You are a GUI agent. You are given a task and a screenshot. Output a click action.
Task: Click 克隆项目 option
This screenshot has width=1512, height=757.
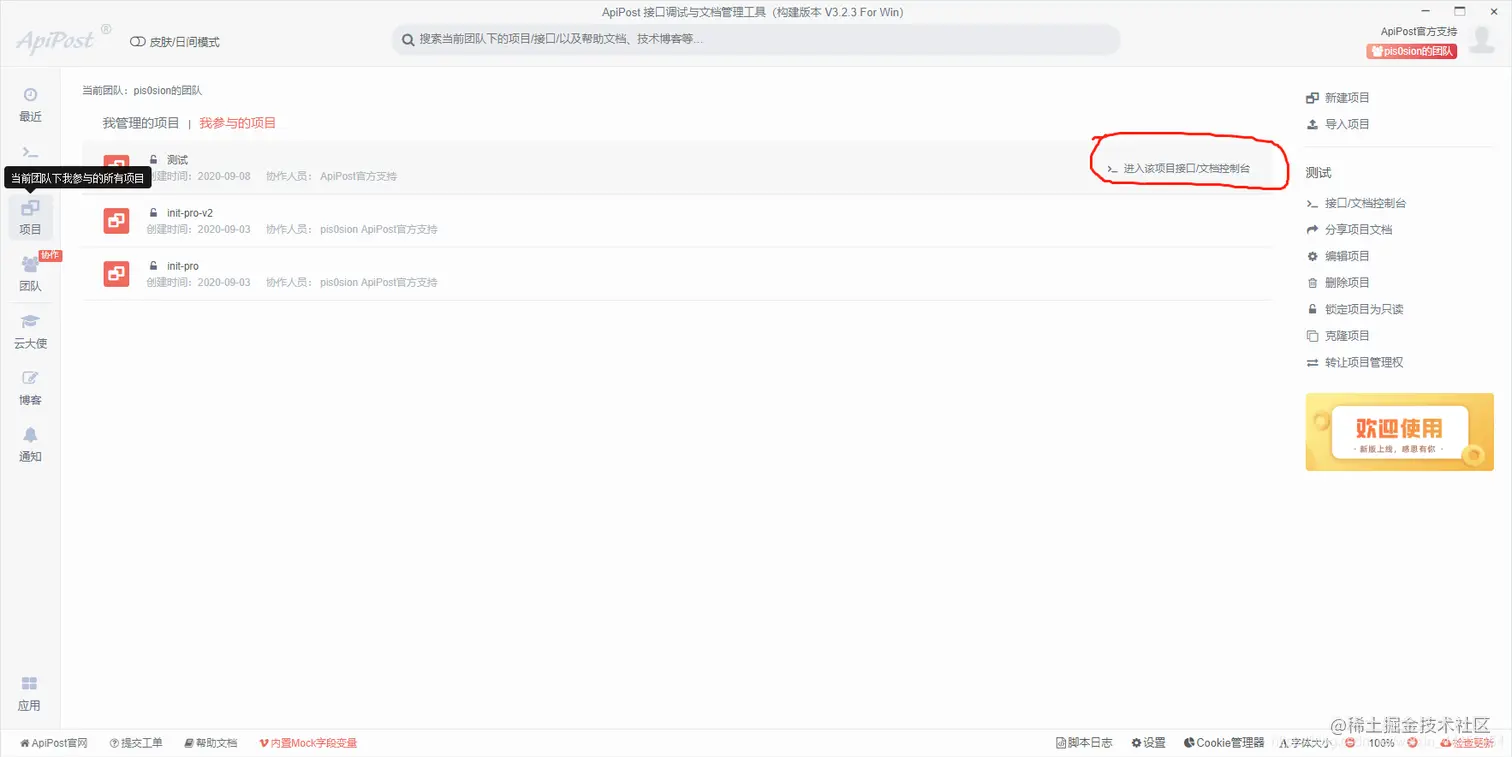1338,336
